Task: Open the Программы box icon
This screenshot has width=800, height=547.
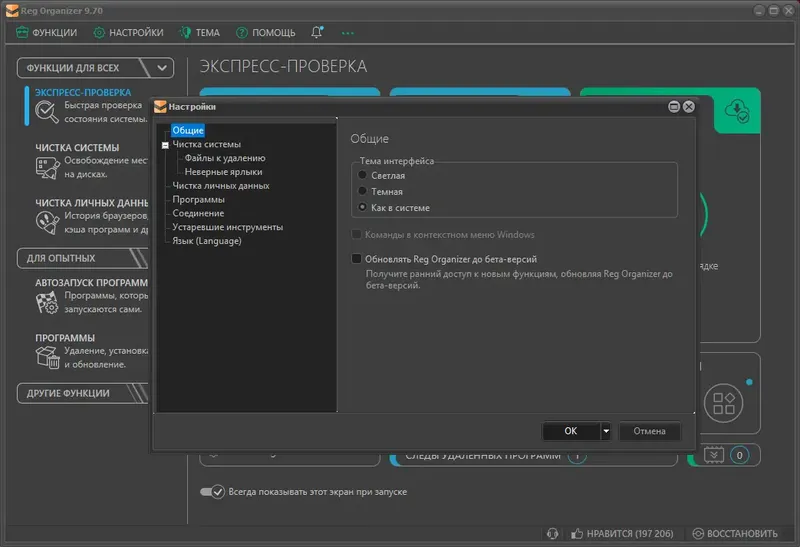Action: pyautogui.click(x=47, y=357)
